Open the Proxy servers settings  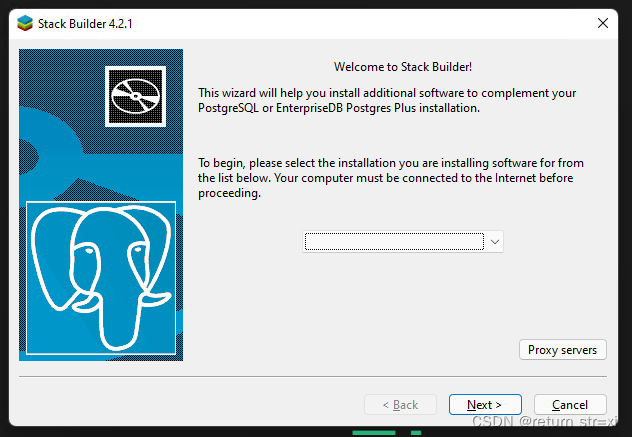[x=562, y=350]
